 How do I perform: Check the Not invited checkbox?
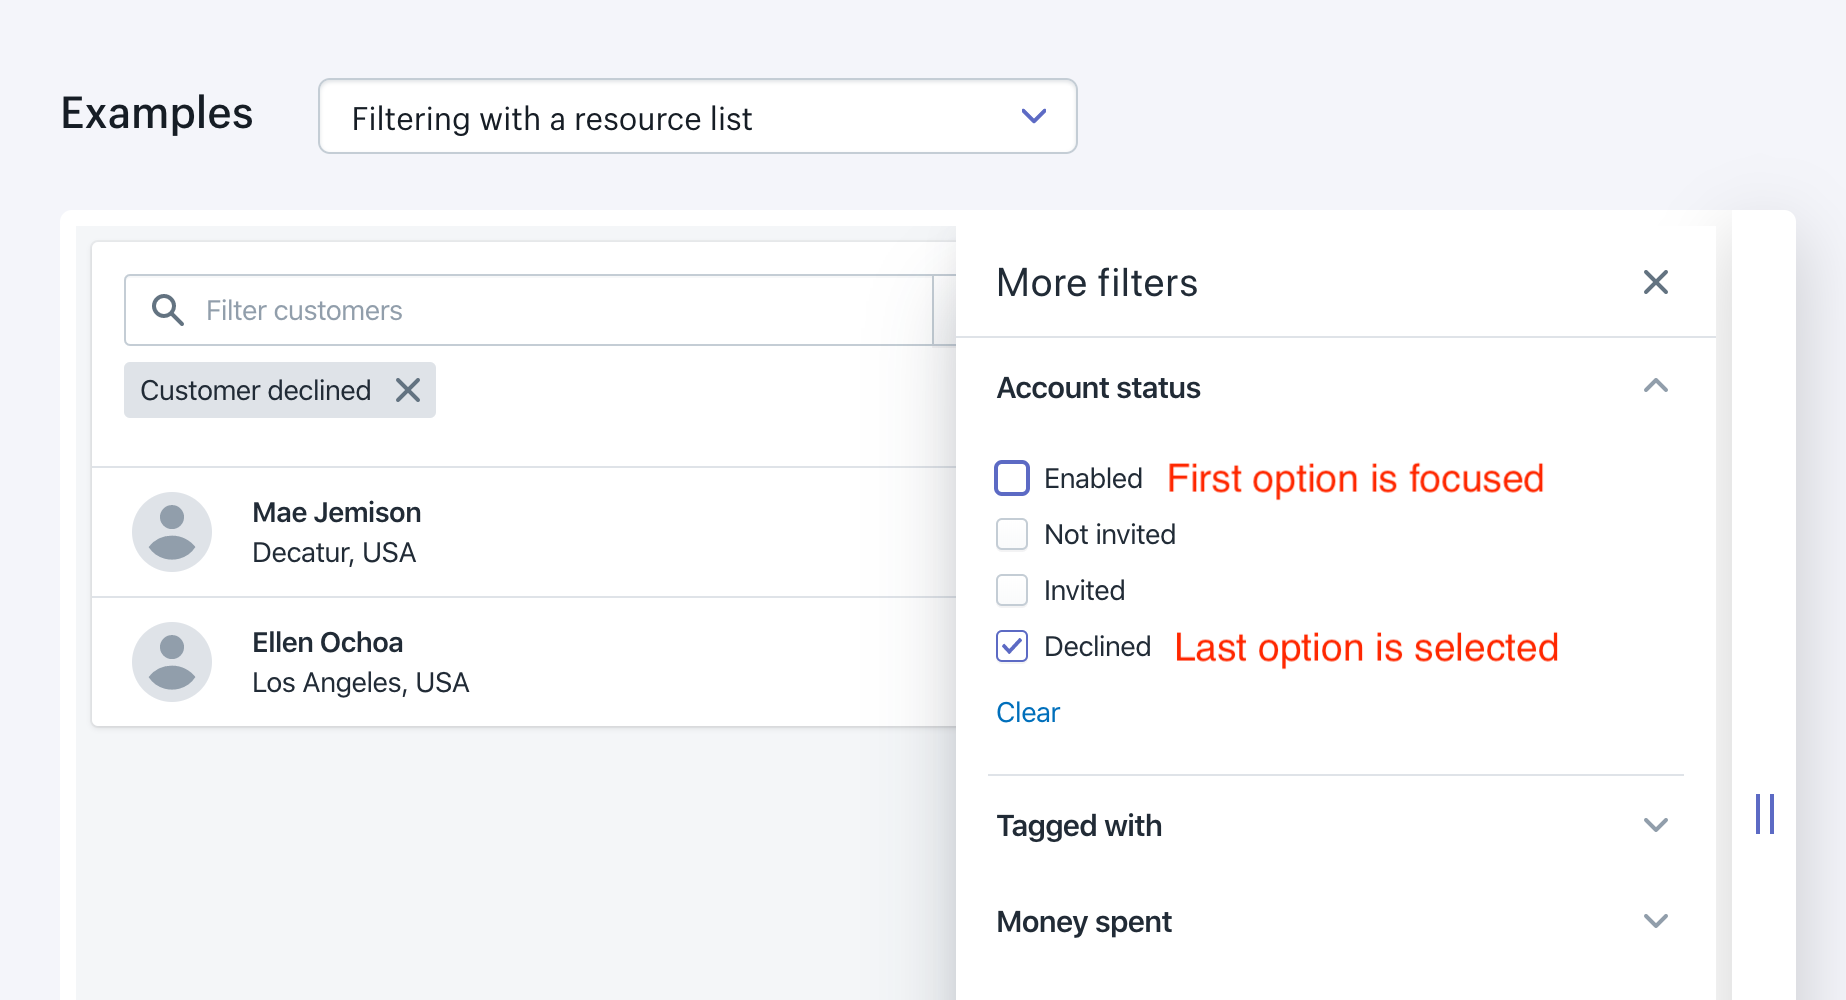1012,534
